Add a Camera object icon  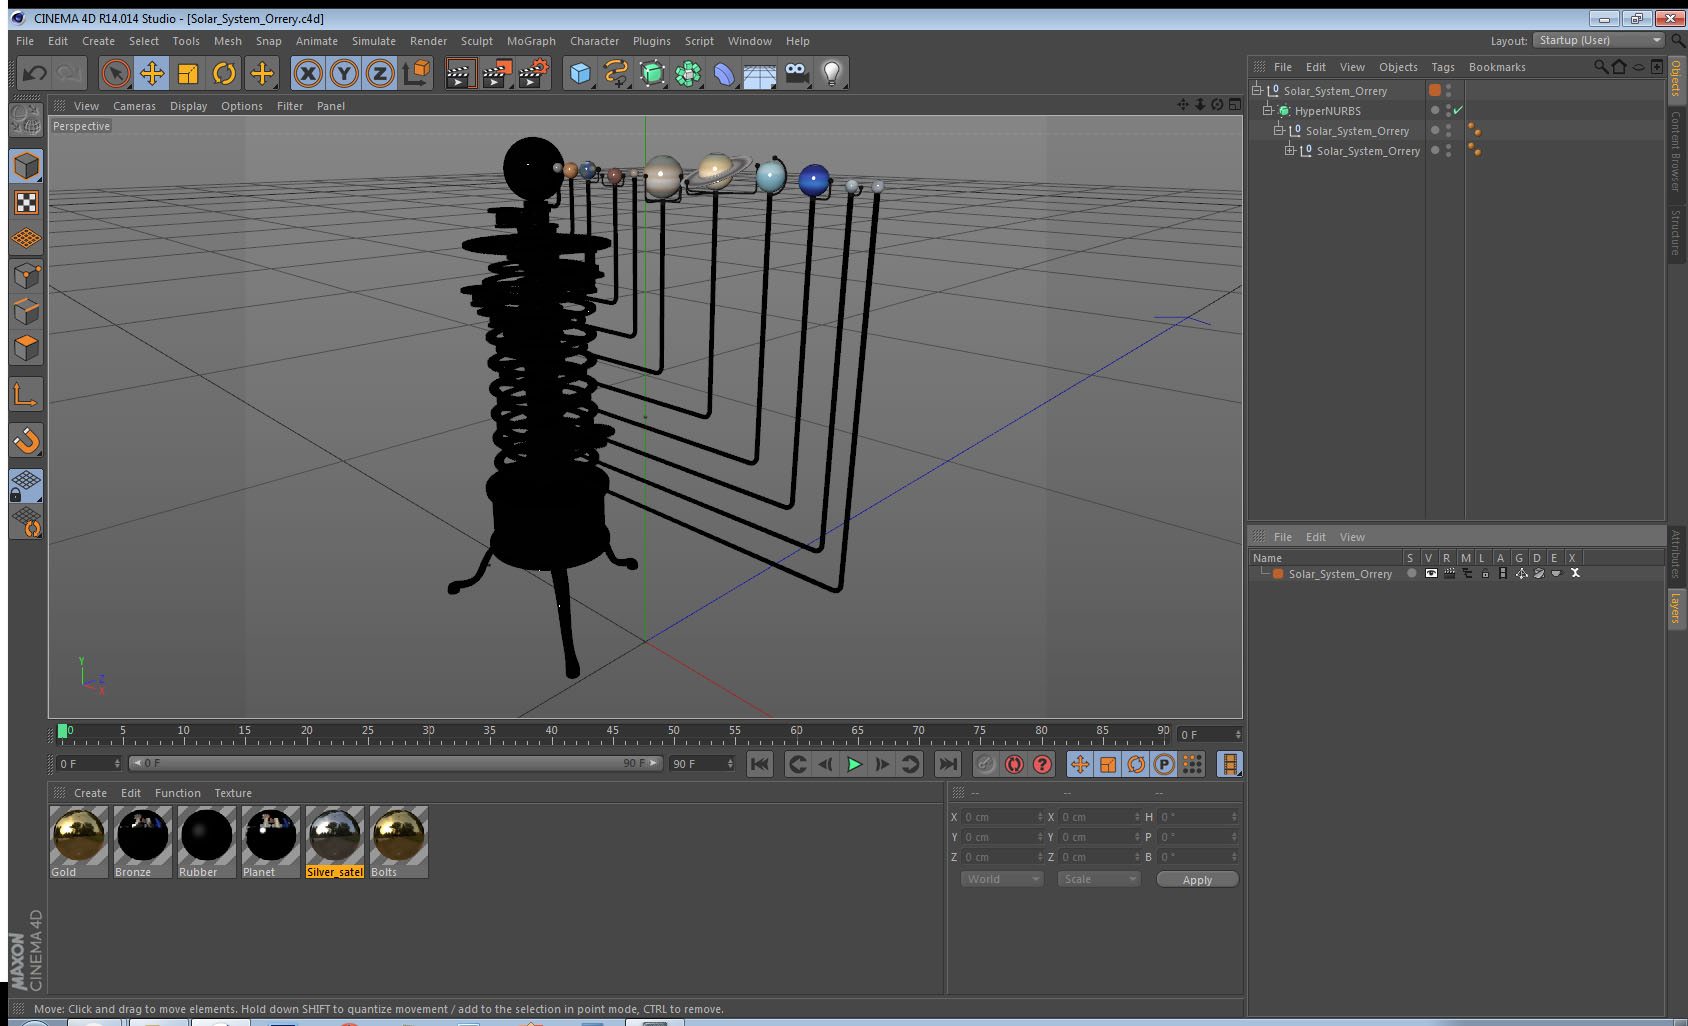pos(796,73)
